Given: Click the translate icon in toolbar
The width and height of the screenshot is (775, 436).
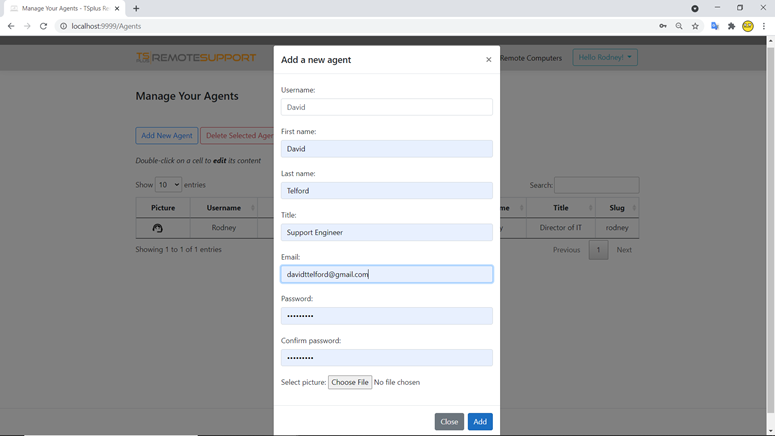Looking at the screenshot, I should [x=714, y=26].
